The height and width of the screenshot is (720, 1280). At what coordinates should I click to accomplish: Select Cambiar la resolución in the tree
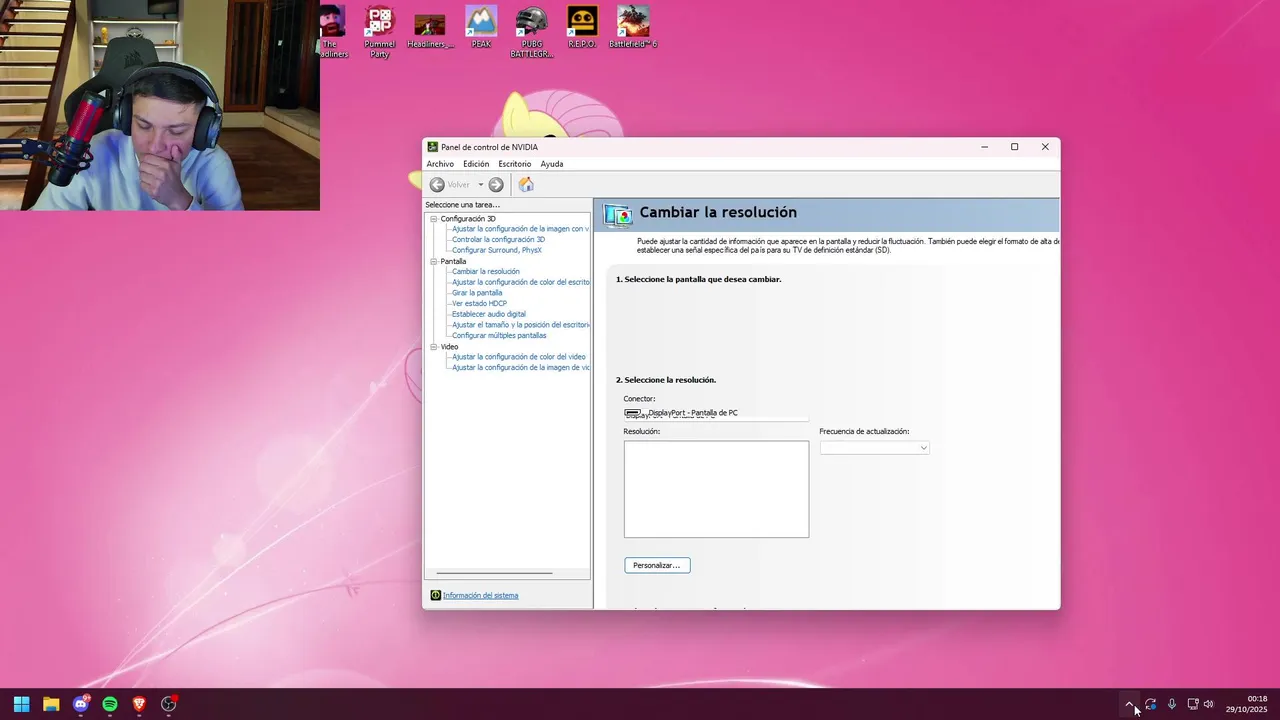click(486, 272)
